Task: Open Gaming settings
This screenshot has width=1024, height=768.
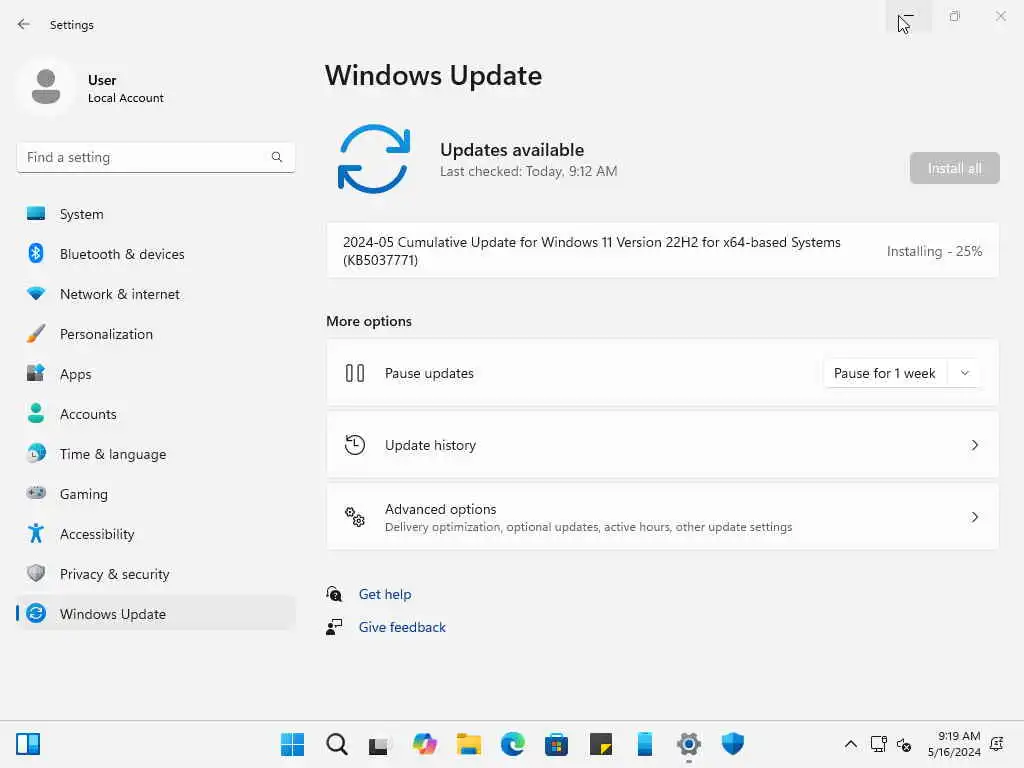Action: tap(155, 494)
